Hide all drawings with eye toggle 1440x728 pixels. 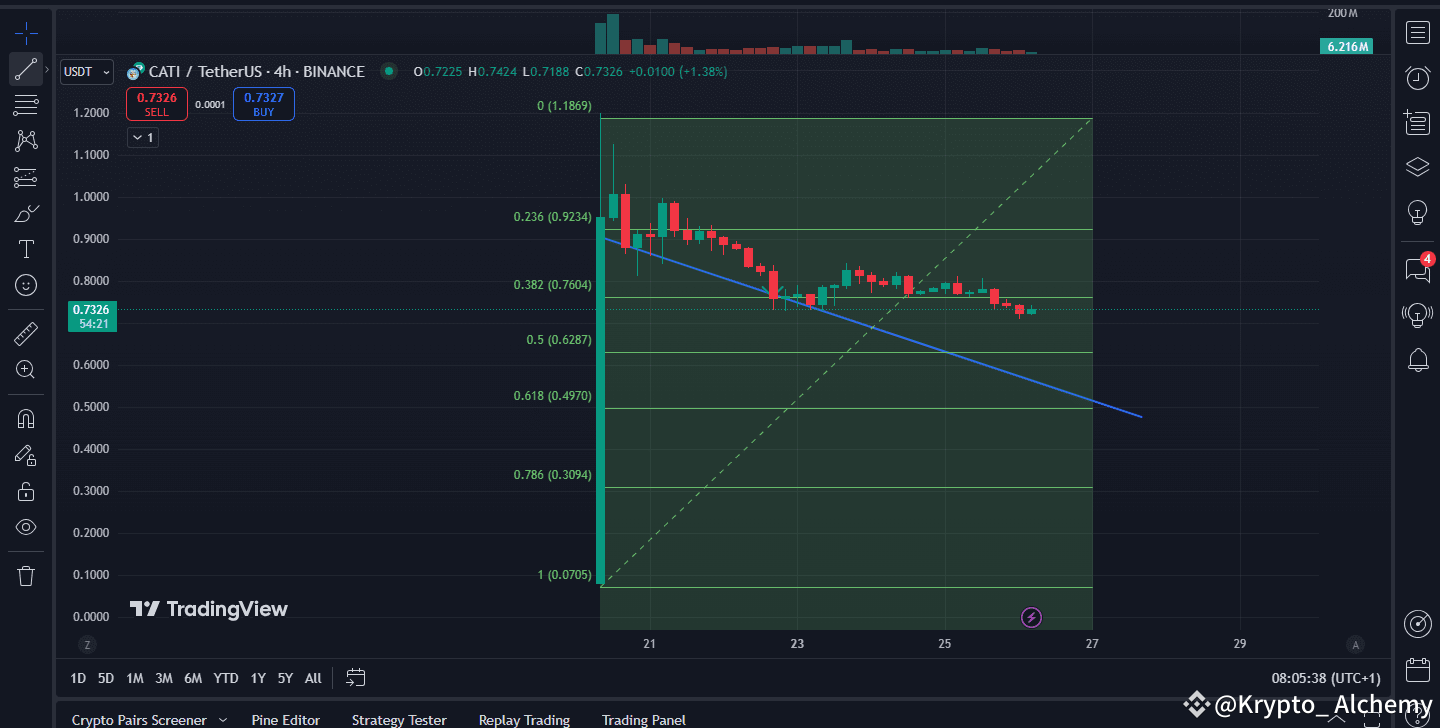click(x=25, y=527)
